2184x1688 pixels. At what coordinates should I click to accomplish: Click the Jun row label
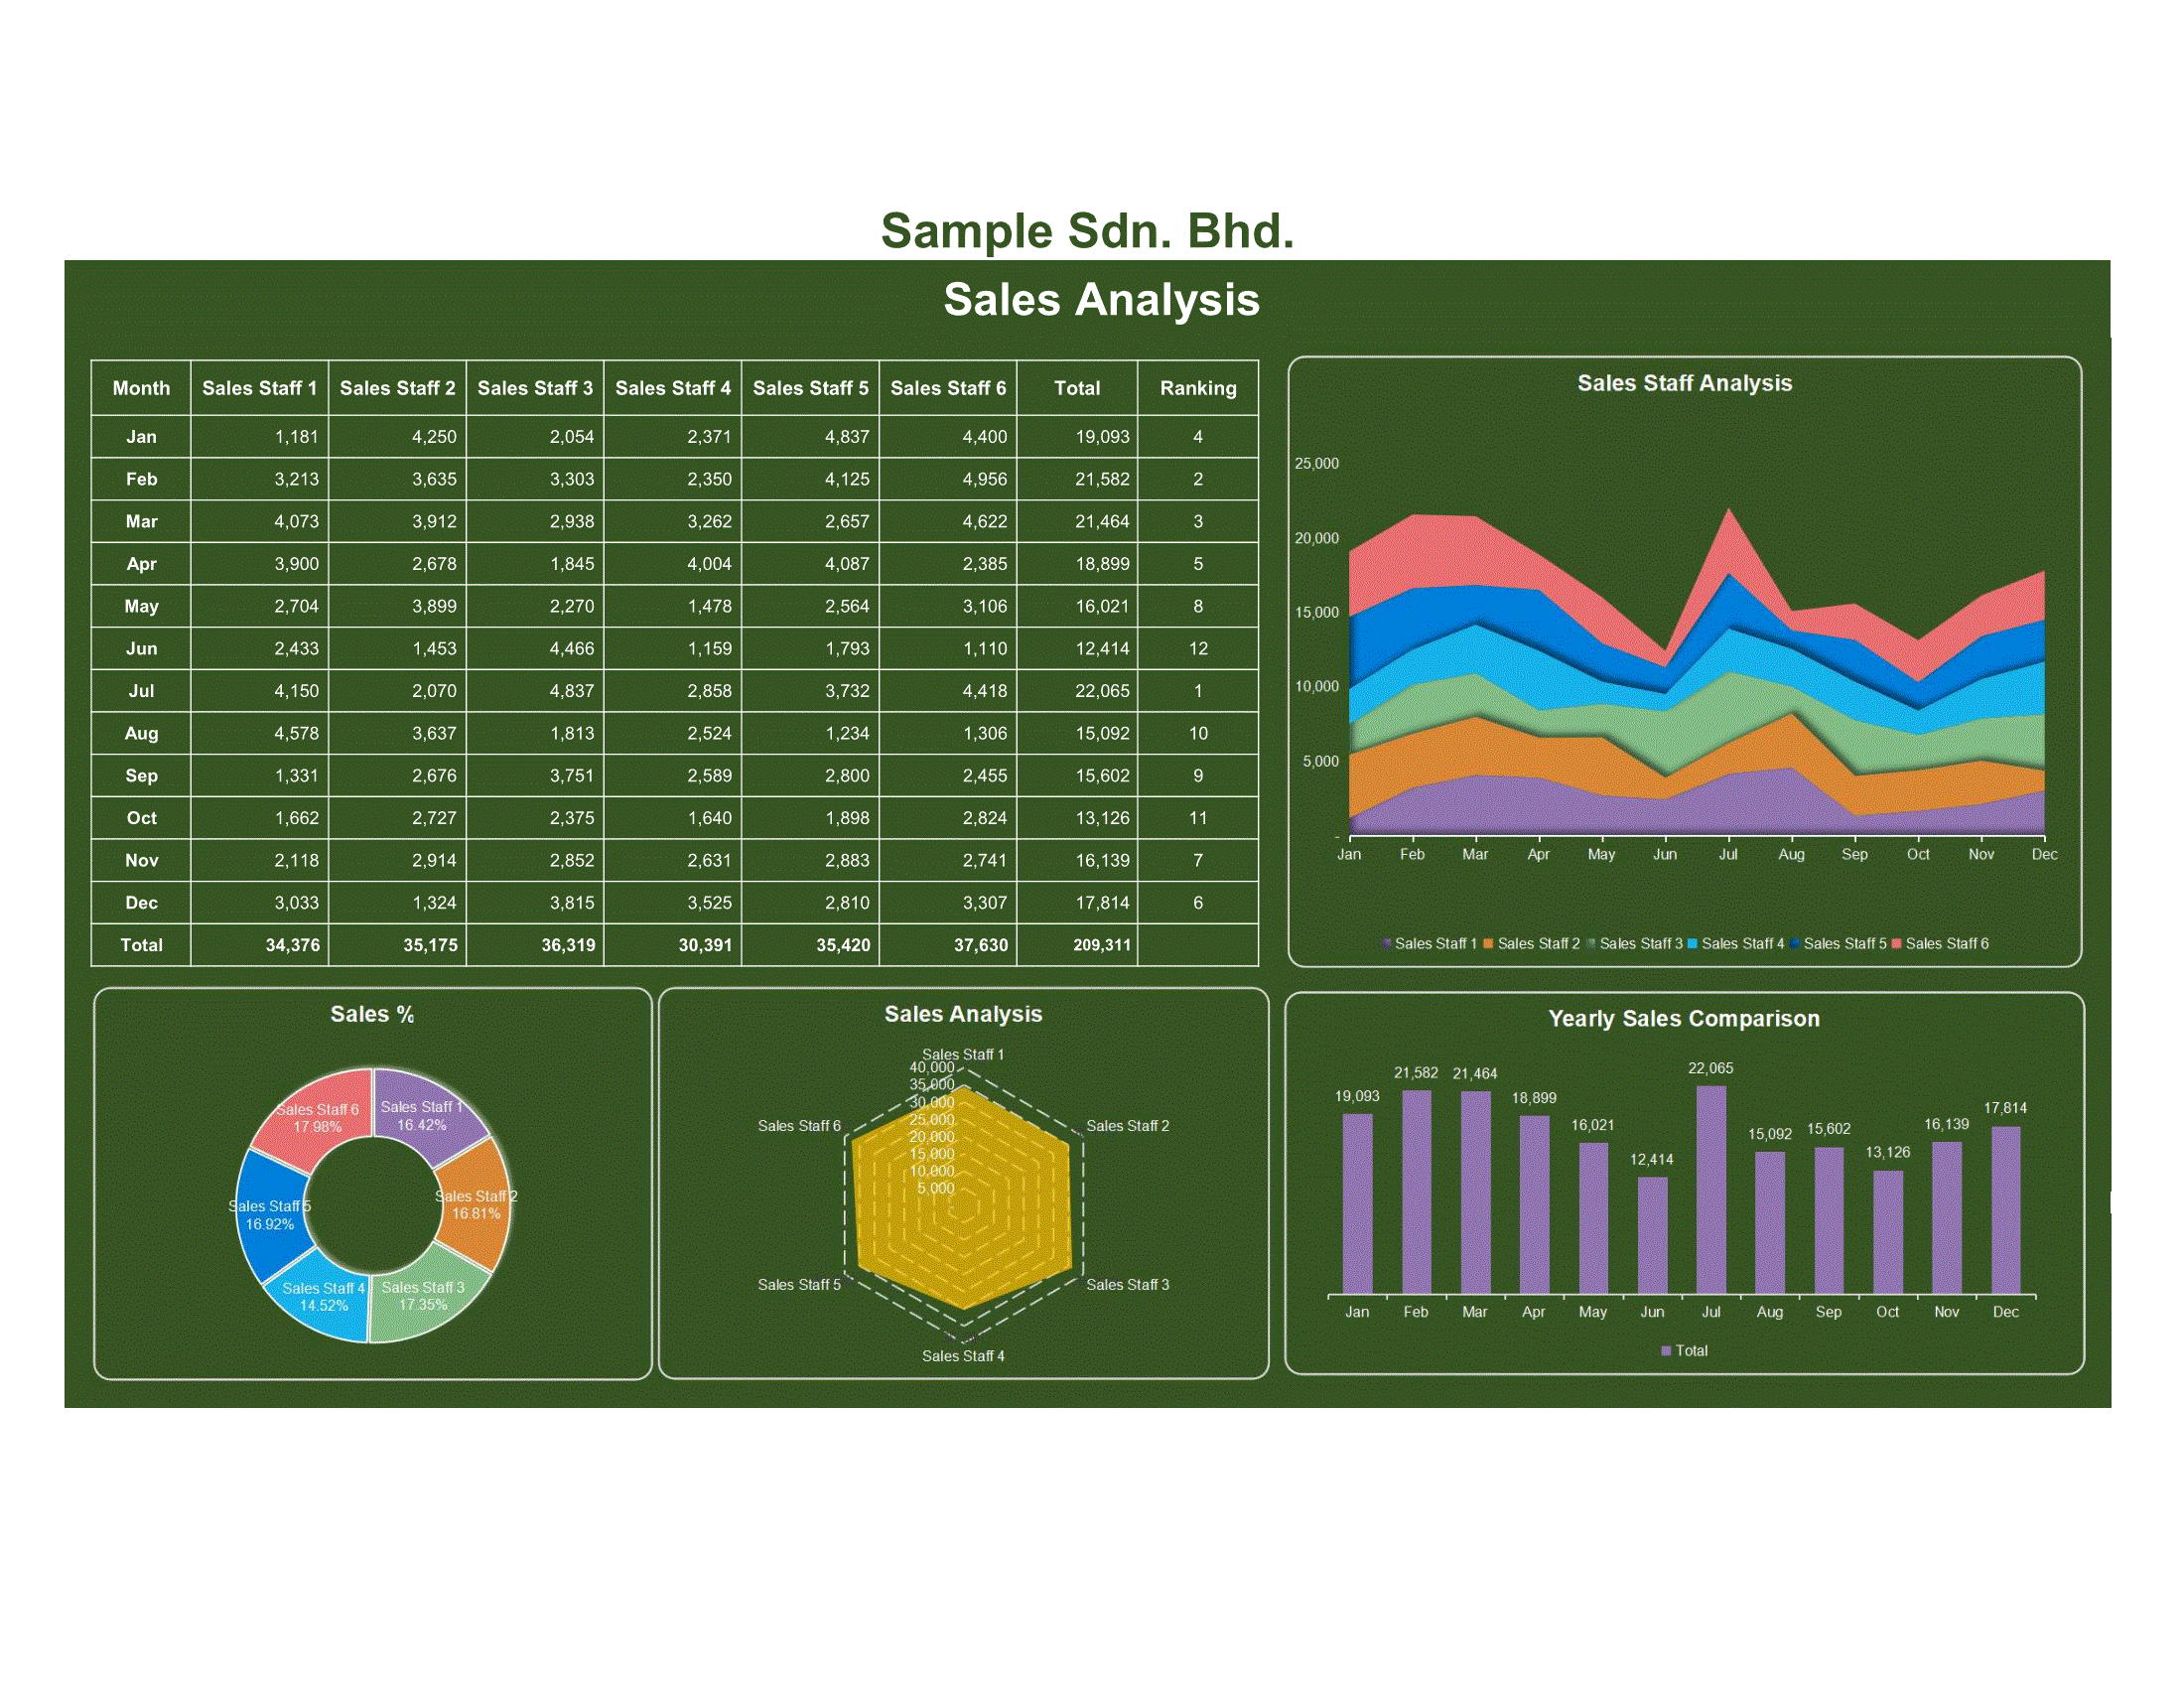point(141,649)
